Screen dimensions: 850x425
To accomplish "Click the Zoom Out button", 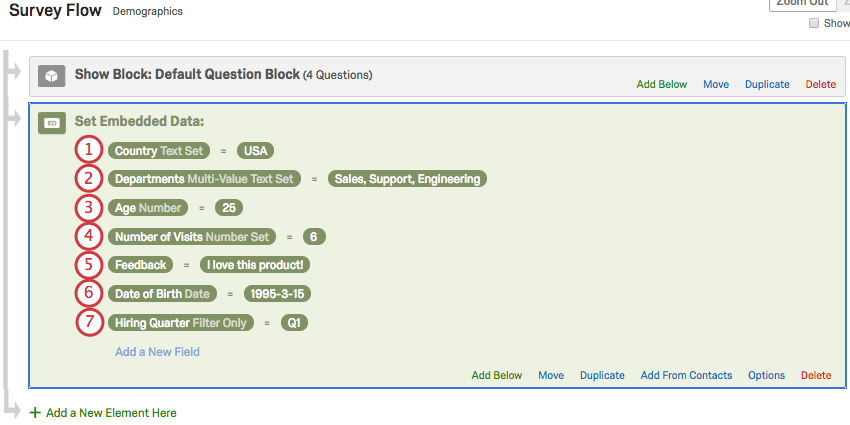I will tap(803, 3).
